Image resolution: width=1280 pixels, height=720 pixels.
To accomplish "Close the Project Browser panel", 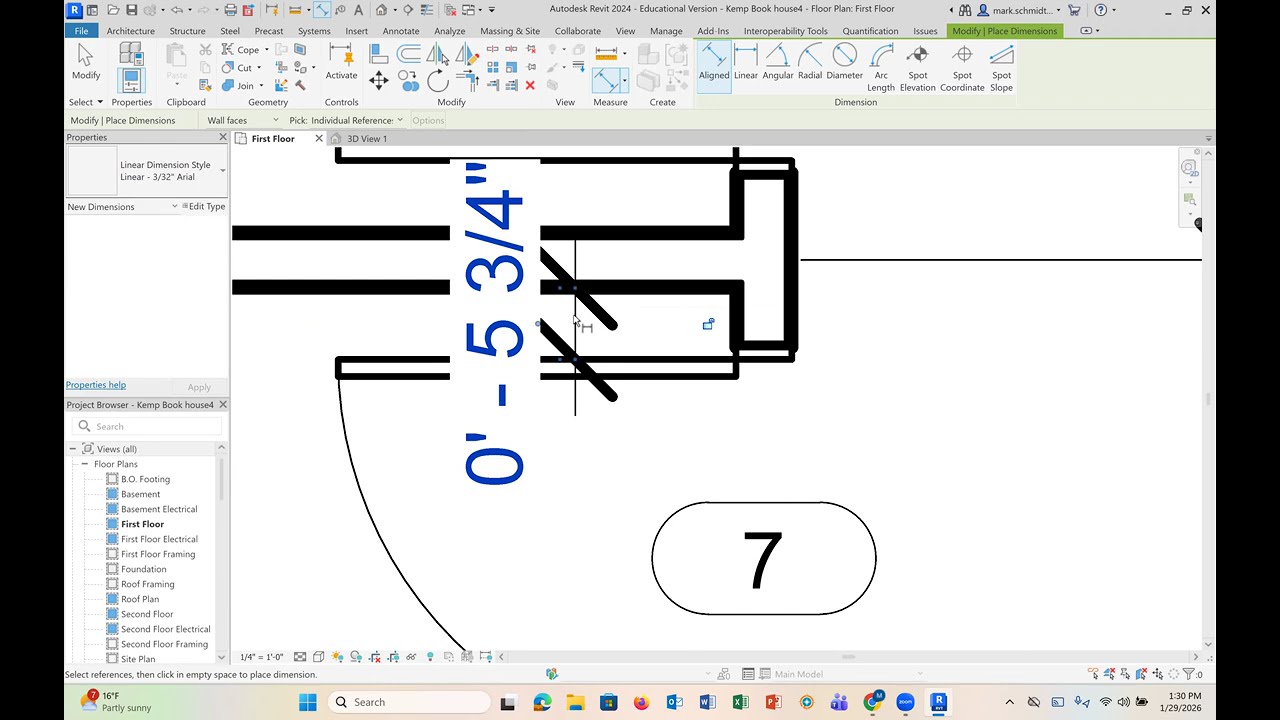I will tap(222, 405).
